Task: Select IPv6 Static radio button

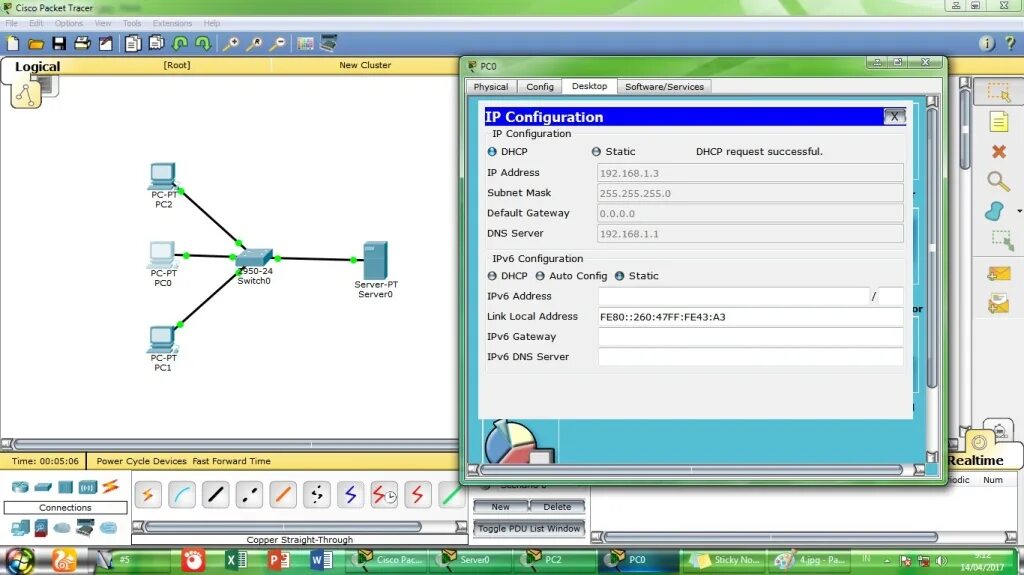Action: click(619, 276)
